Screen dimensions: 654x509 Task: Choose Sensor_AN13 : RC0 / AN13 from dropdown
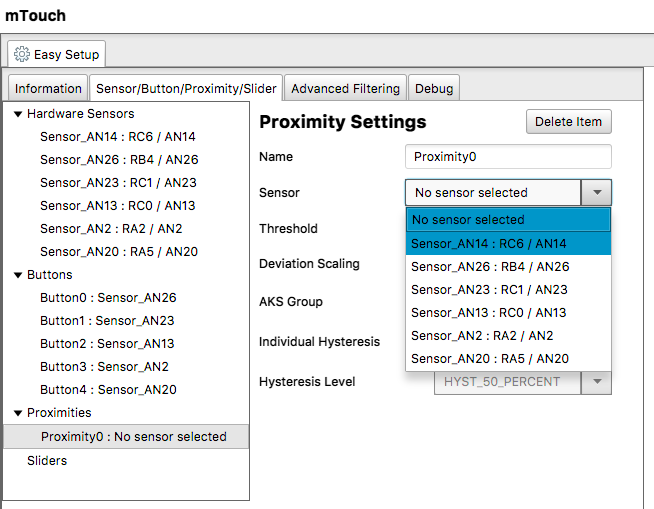point(508,312)
